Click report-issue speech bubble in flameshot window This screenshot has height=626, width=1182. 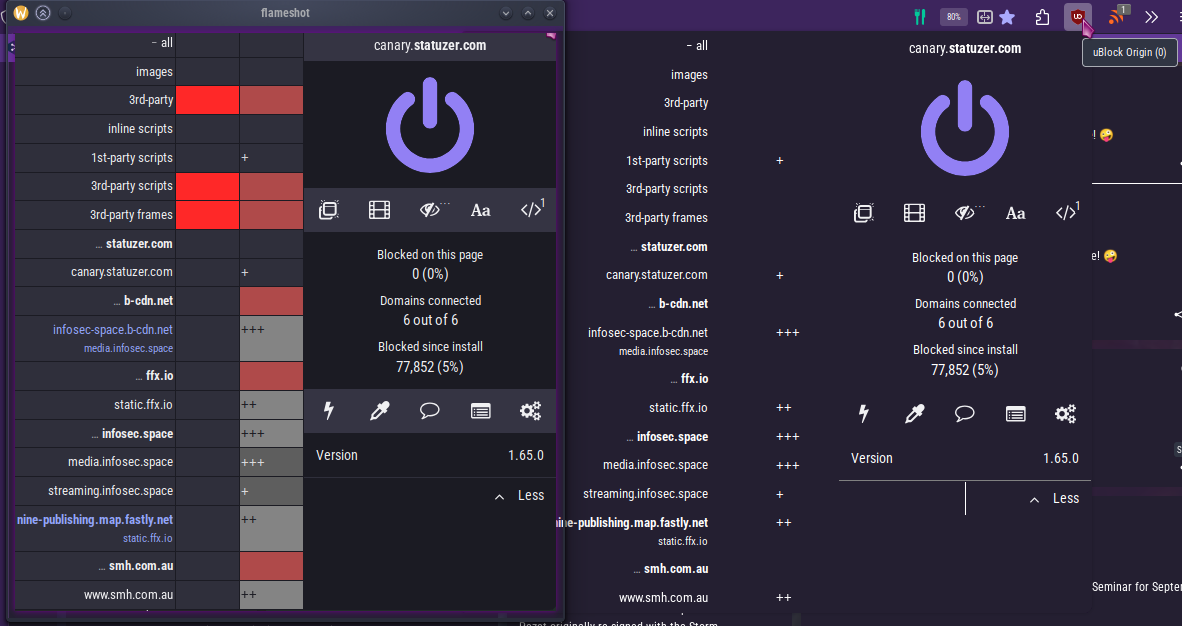430,410
